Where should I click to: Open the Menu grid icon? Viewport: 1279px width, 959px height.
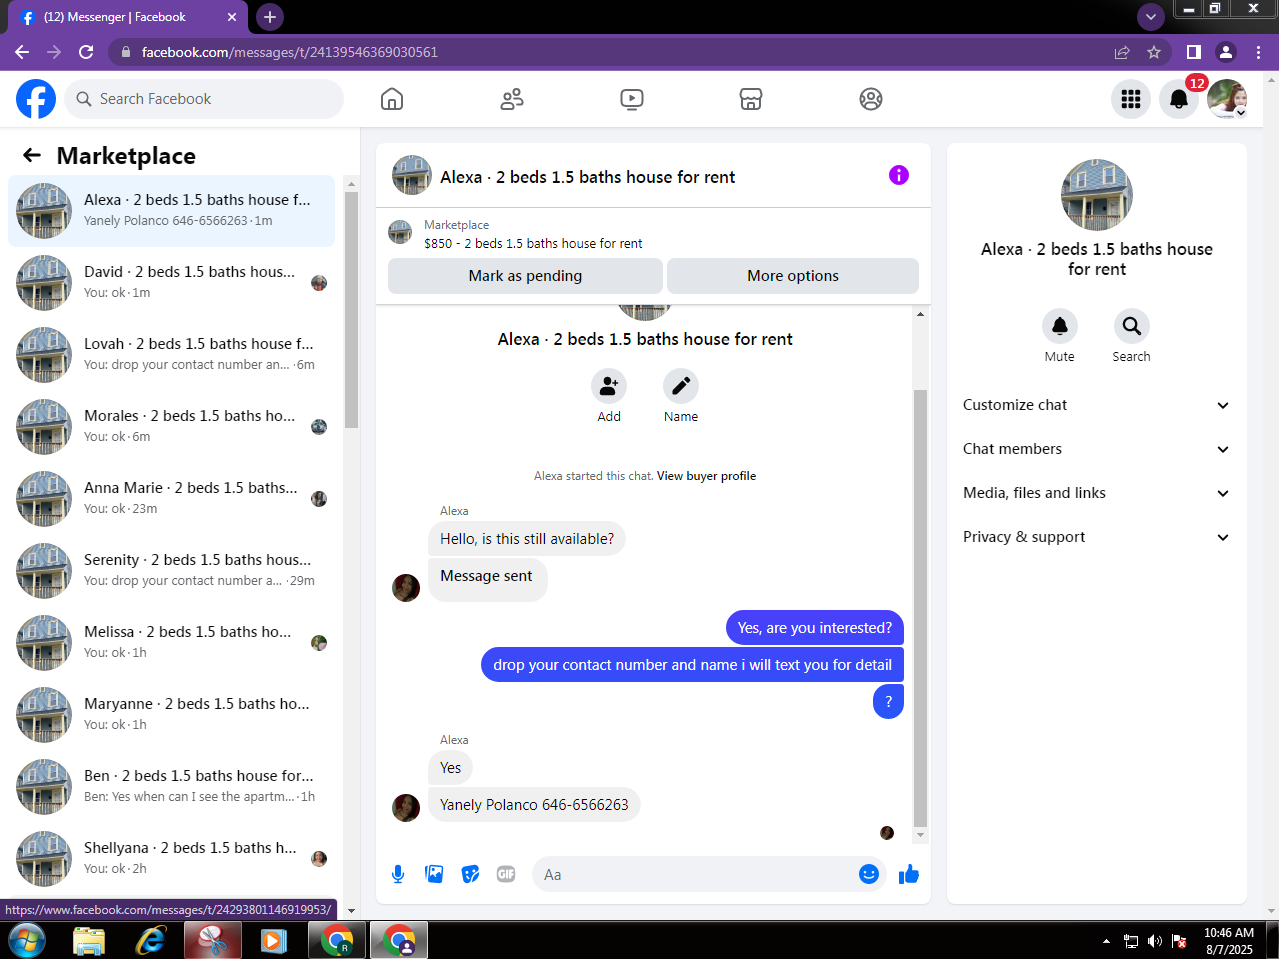click(1131, 99)
